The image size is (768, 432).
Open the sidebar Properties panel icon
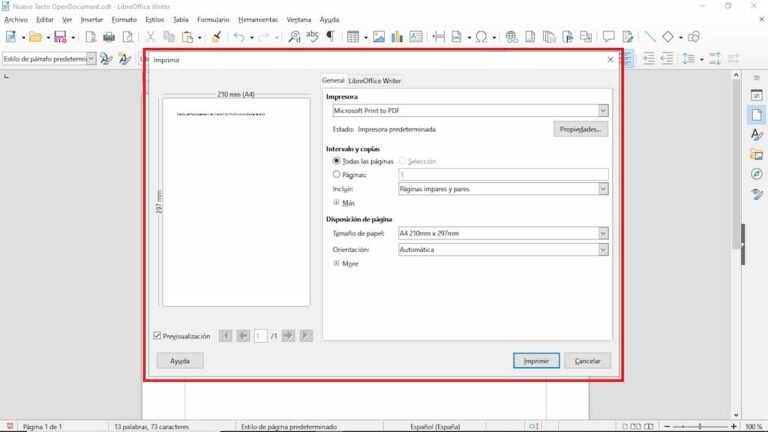pyautogui.click(x=757, y=96)
